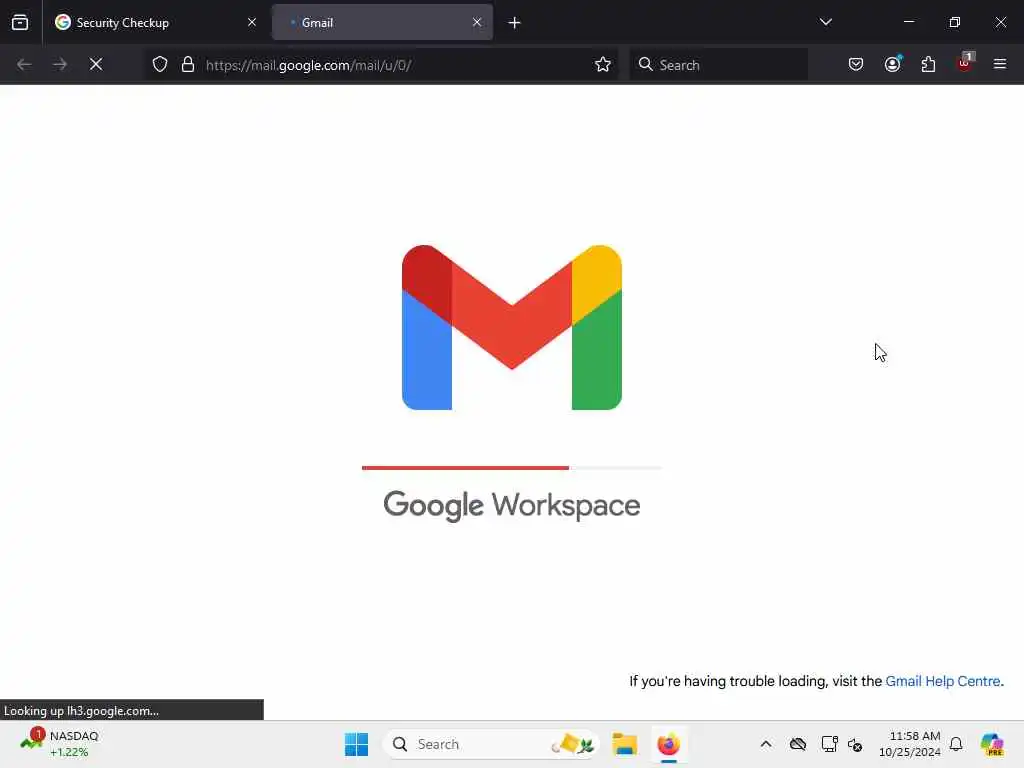Open clock showing 11:58 AM

(x=910, y=744)
